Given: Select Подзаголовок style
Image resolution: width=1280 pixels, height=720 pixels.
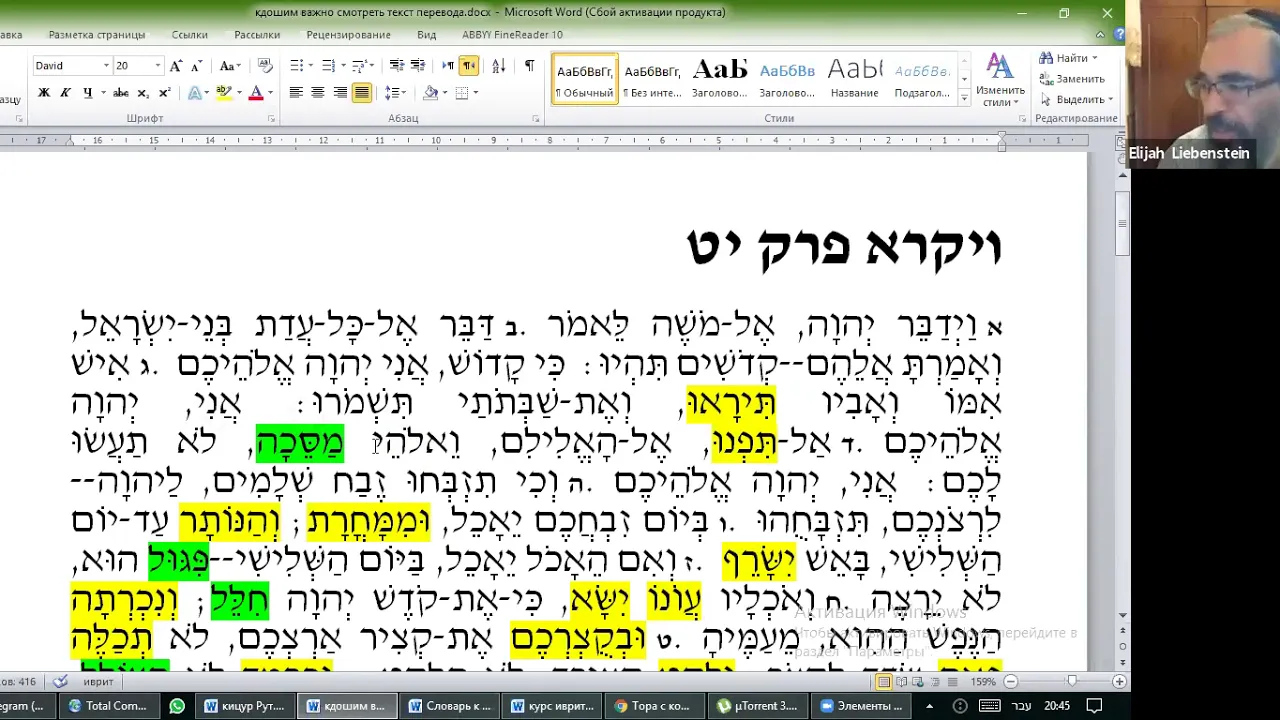Looking at the screenshot, I should pos(922,78).
